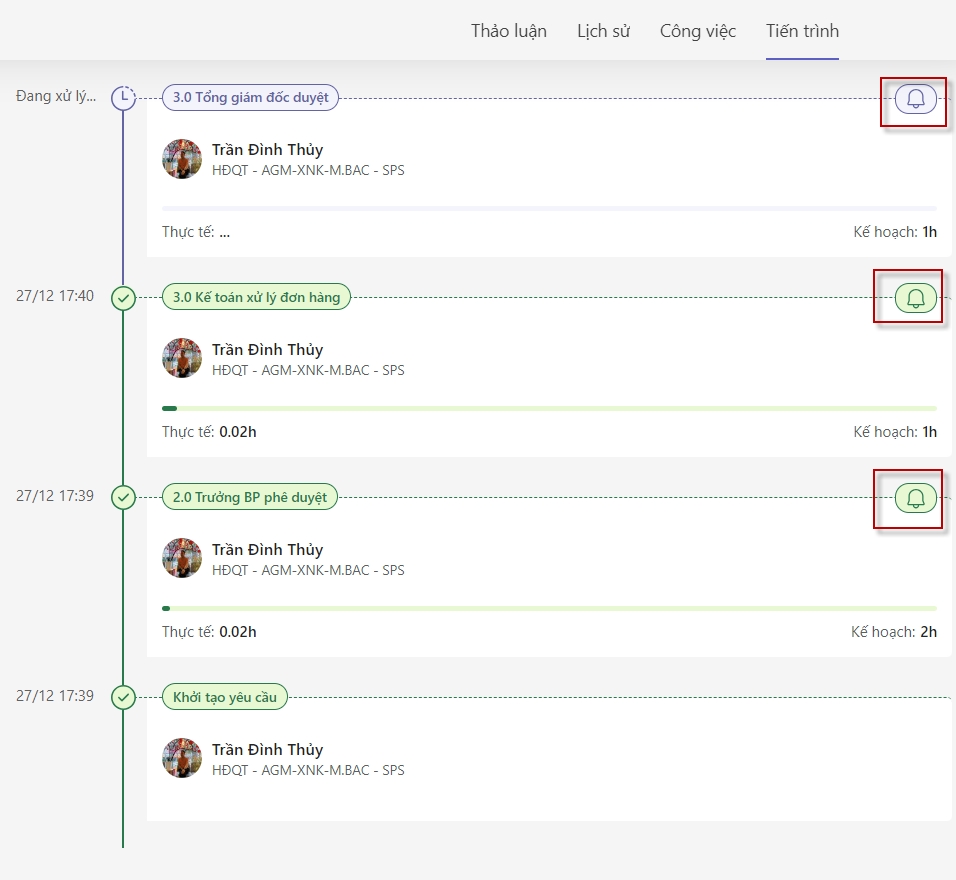Click the 3.0 Kế toán xử lý đơn hàng label

coord(256,297)
